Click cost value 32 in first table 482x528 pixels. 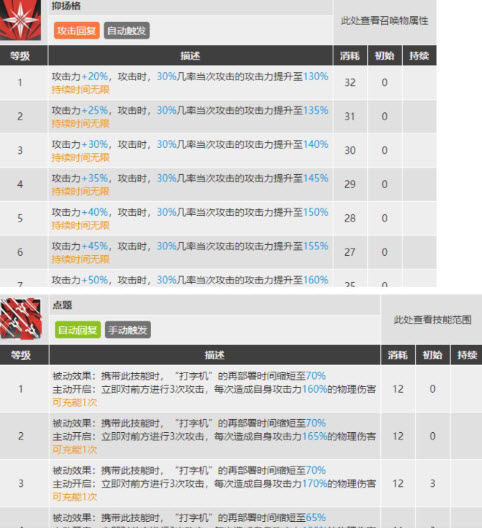click(350, 82)
